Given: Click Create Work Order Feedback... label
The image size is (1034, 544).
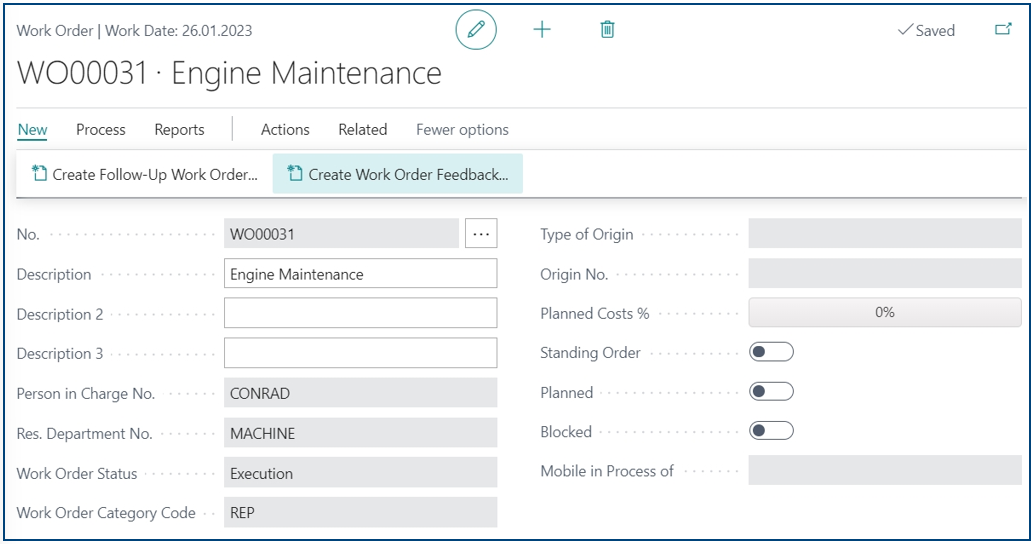Looking at the screenshot, I should point(408,174).
